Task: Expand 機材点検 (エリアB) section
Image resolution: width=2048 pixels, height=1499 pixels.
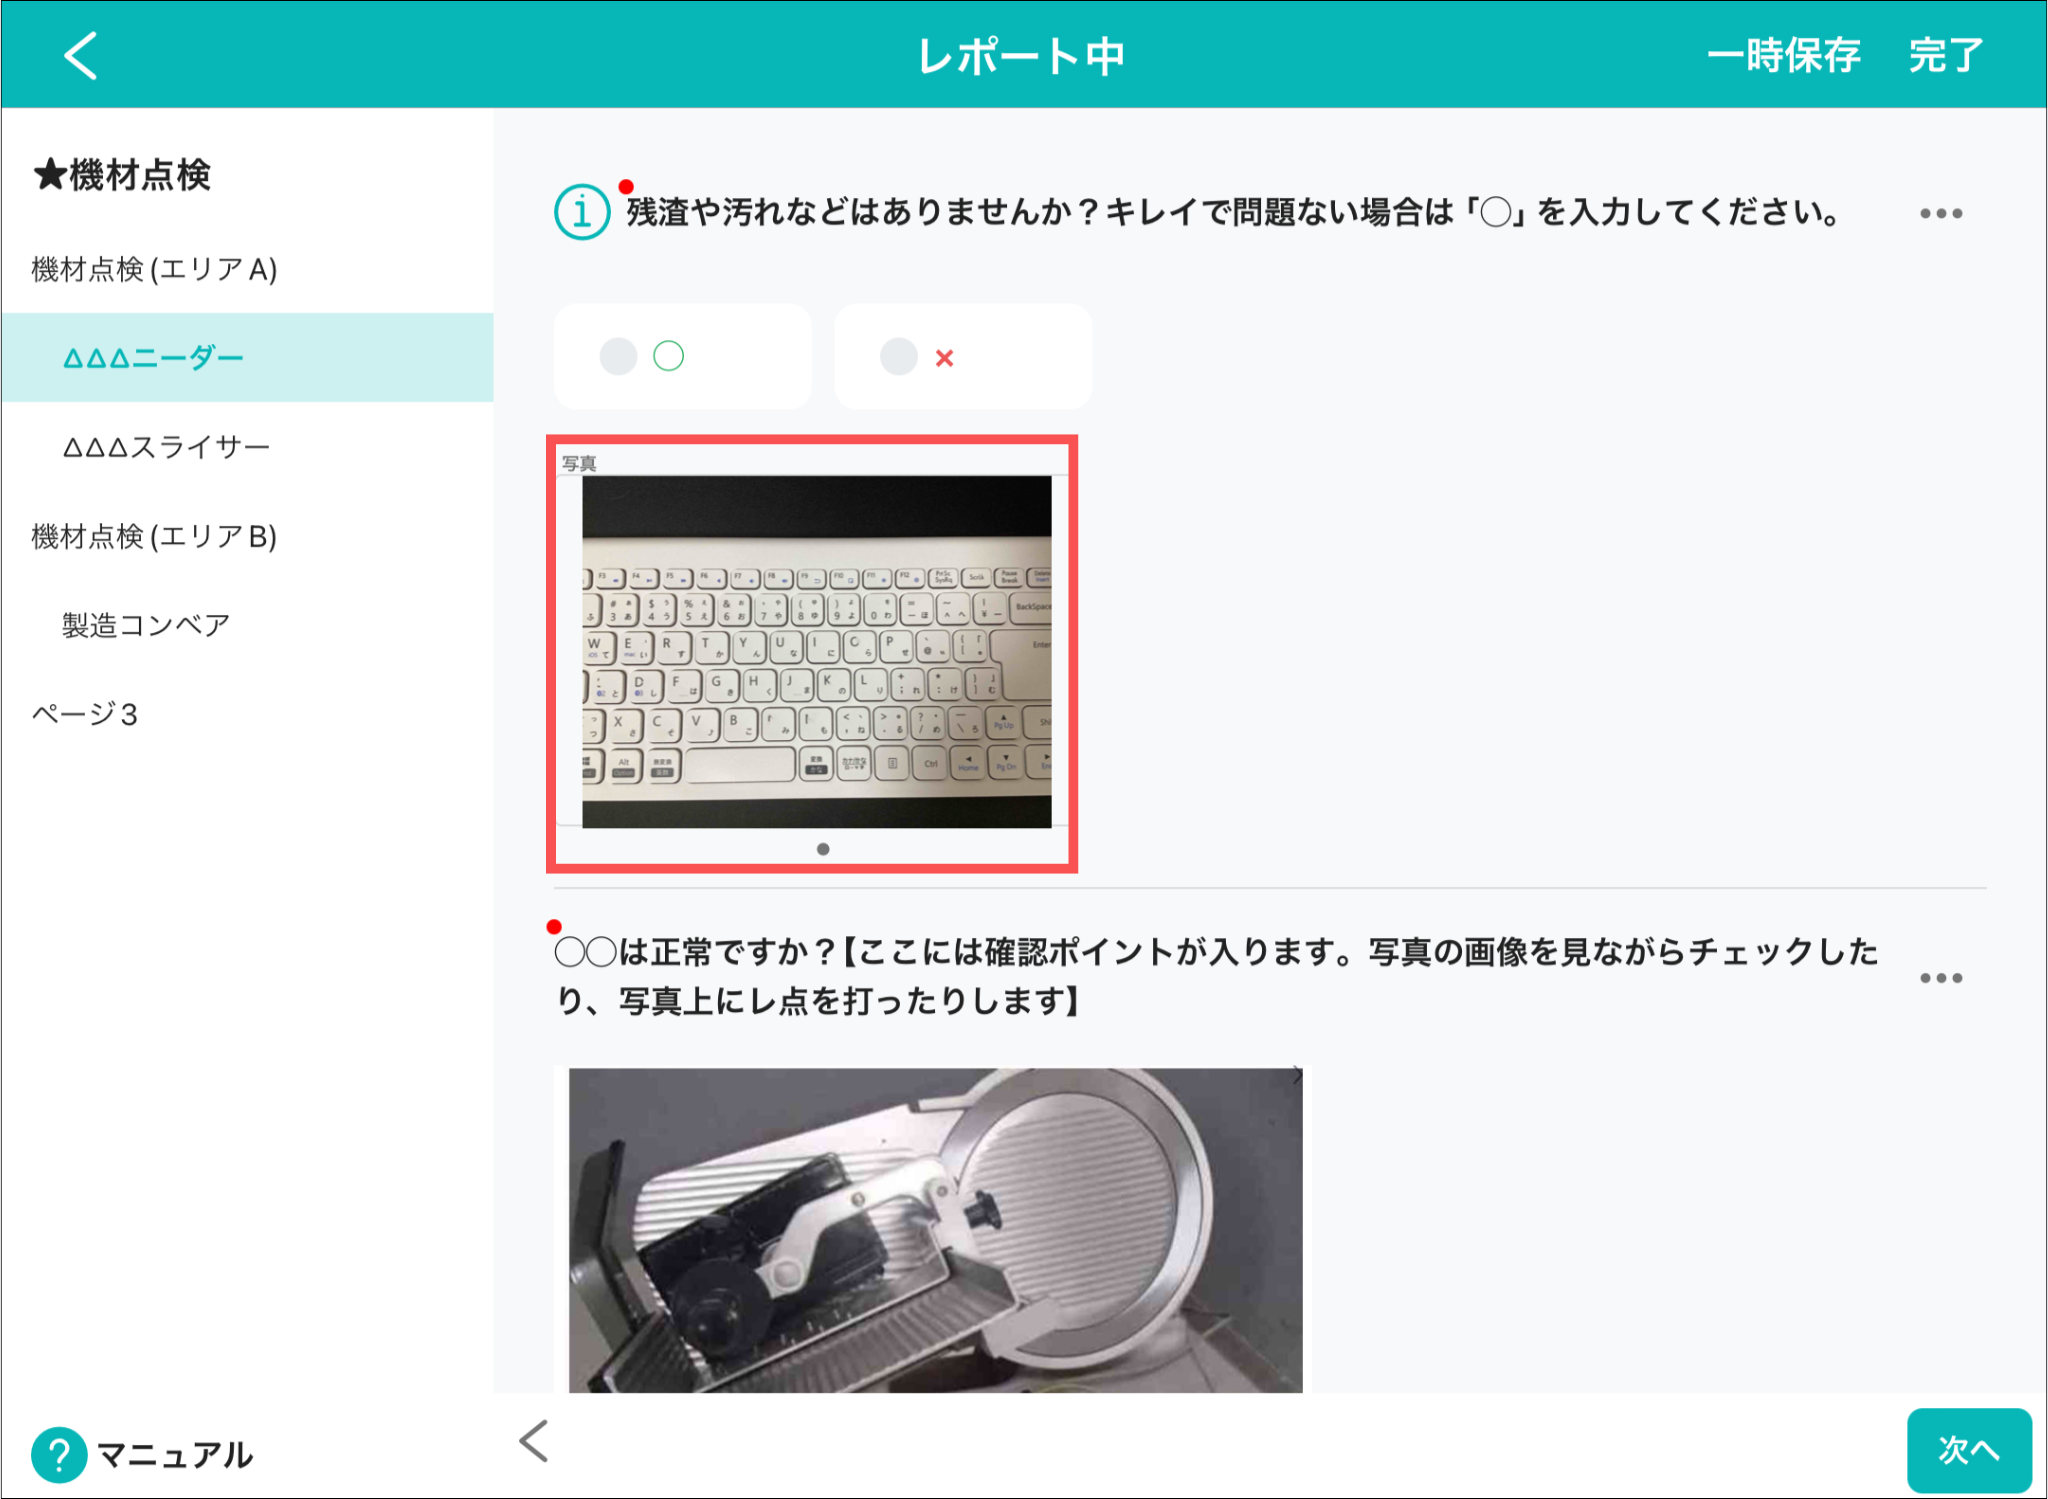Action: coord(154,537)
